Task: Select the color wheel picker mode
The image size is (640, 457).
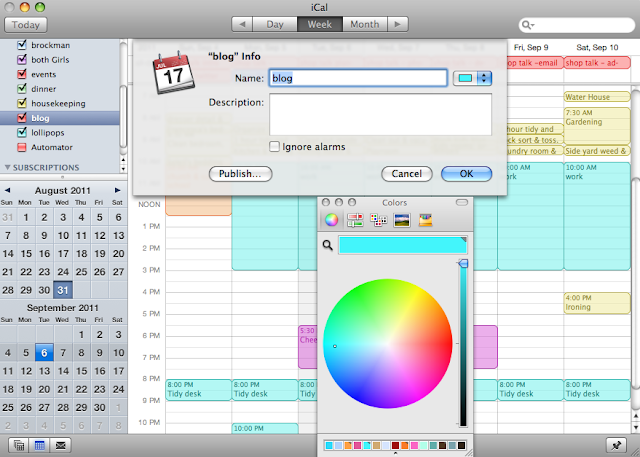Action: click(x=331, y=220)
